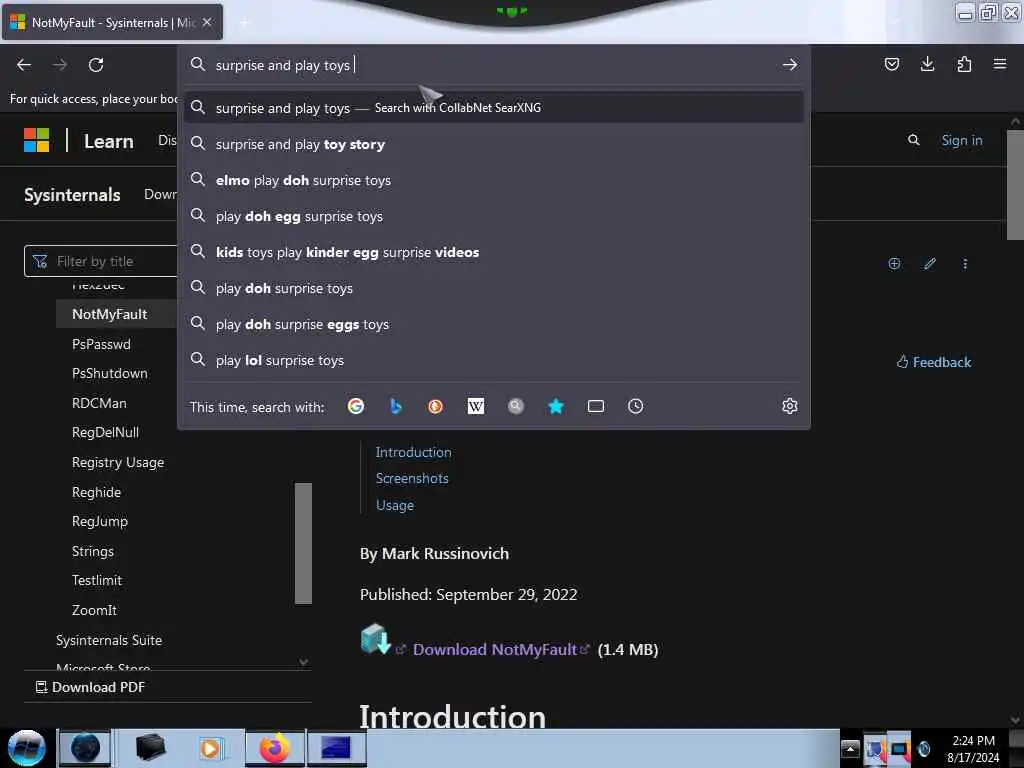Click the add to collection plus icon
This screenshot has width=1024, height=768.
[x=894, y=263]
